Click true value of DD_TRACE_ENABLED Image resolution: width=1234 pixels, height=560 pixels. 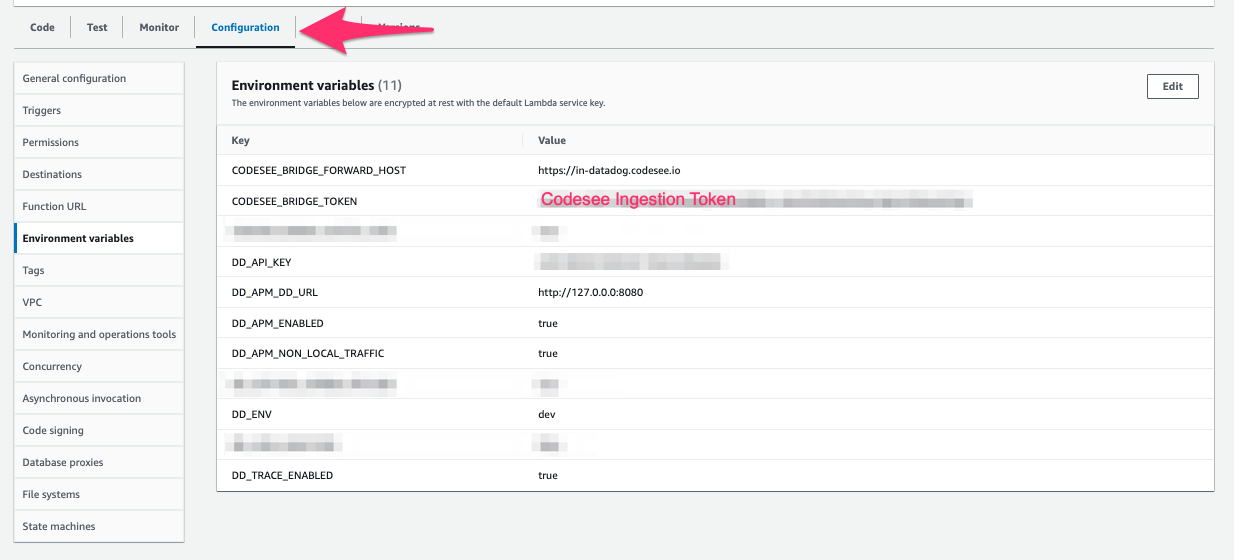(548, 475)
